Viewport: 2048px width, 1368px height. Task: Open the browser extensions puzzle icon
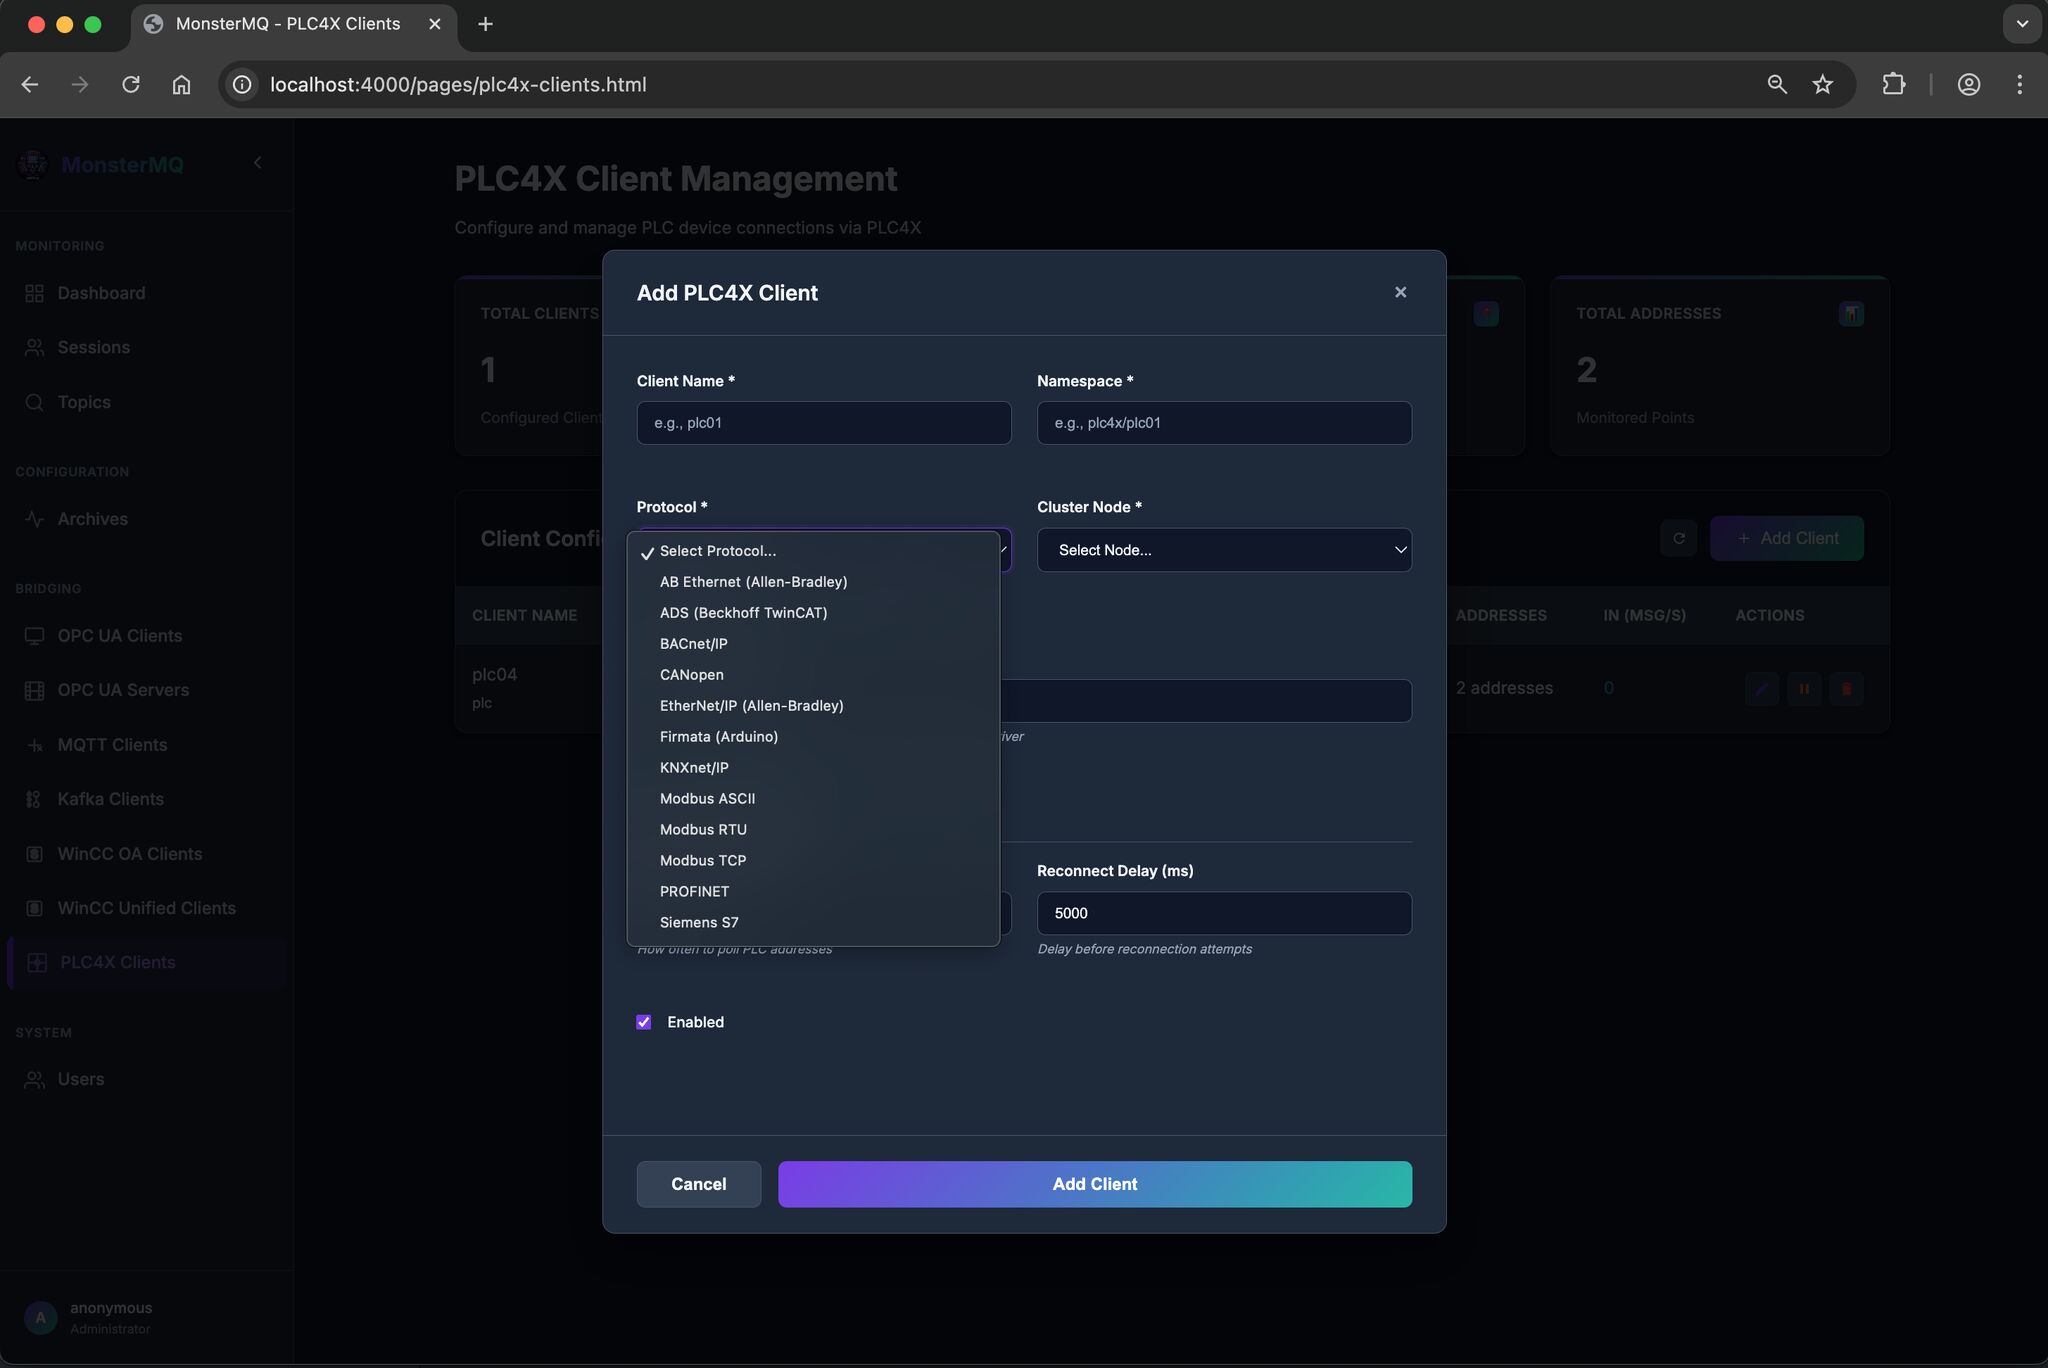pyautogui.click(x=1893, y=85)
